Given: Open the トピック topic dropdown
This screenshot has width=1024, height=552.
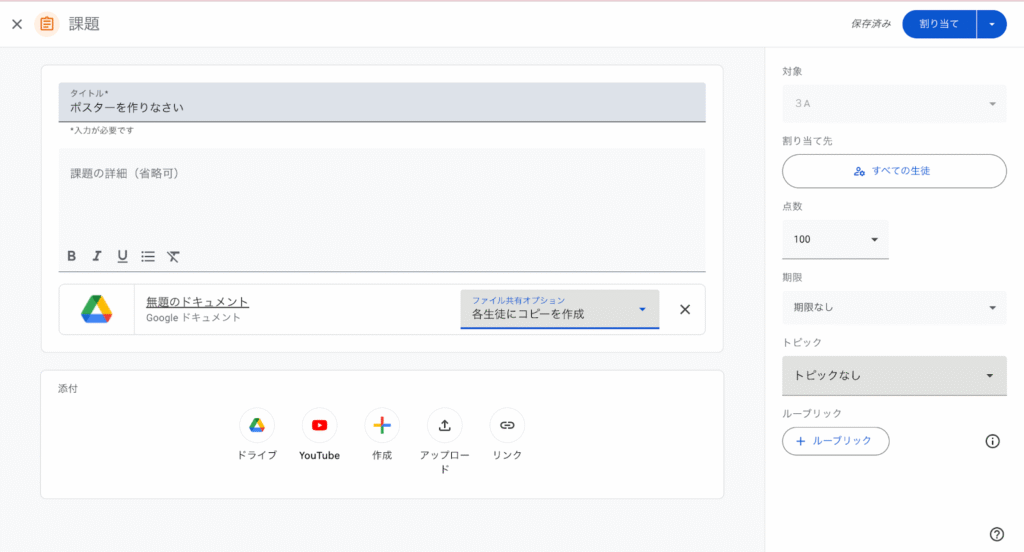Looking at the screenshot, I should point(894,376).
